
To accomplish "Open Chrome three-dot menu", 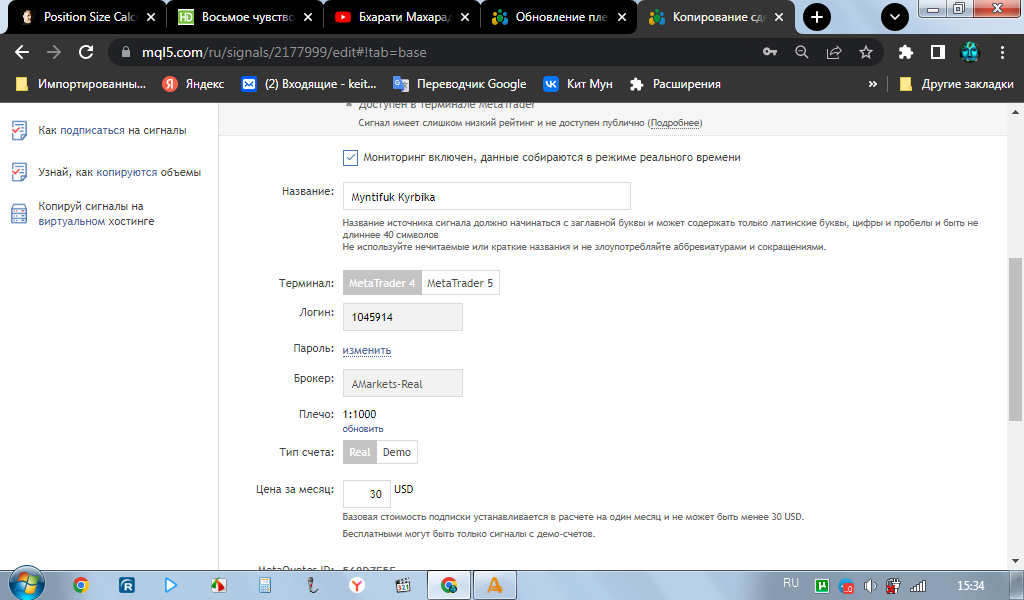I will [1002, 52].
